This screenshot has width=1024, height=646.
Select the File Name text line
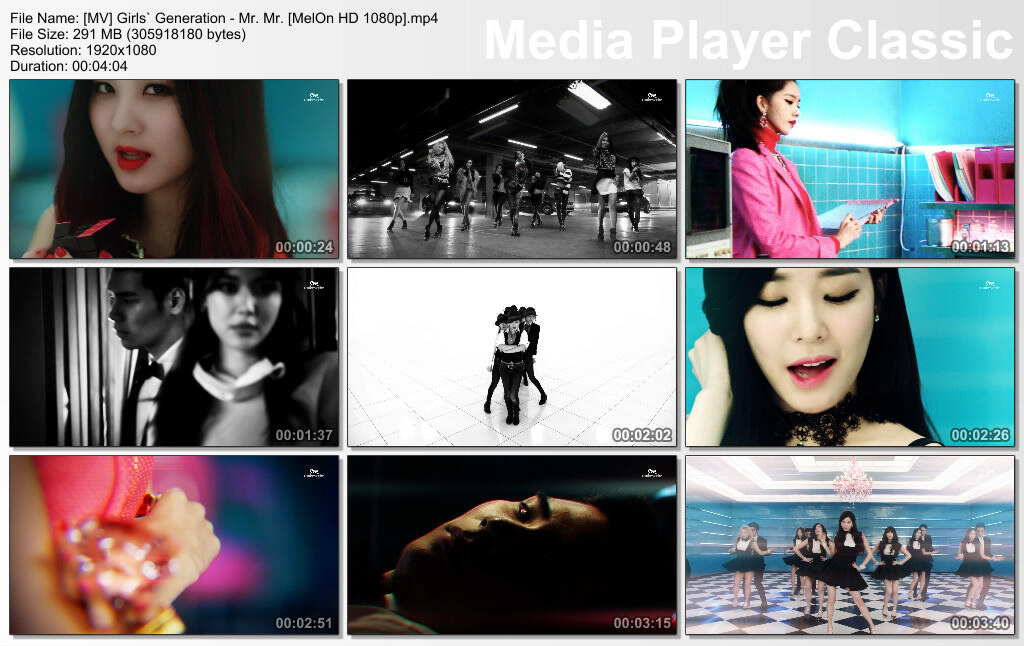pos(224,18)
